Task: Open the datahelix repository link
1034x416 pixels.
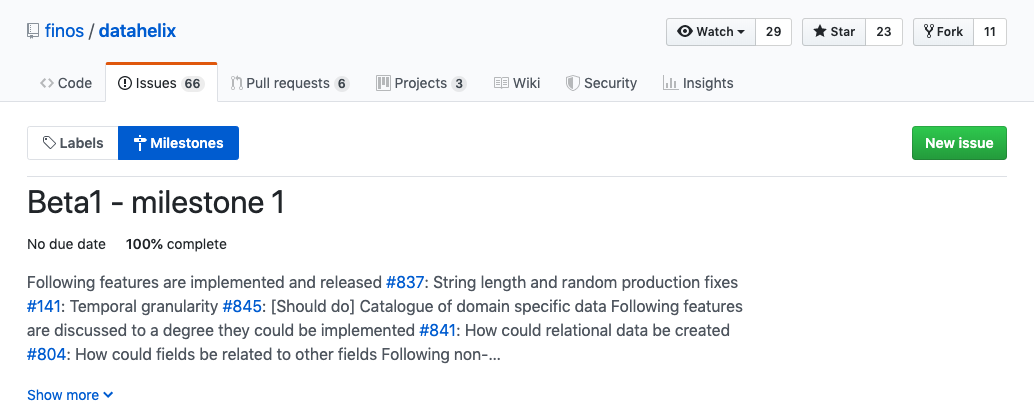Action: click(137, 31)
